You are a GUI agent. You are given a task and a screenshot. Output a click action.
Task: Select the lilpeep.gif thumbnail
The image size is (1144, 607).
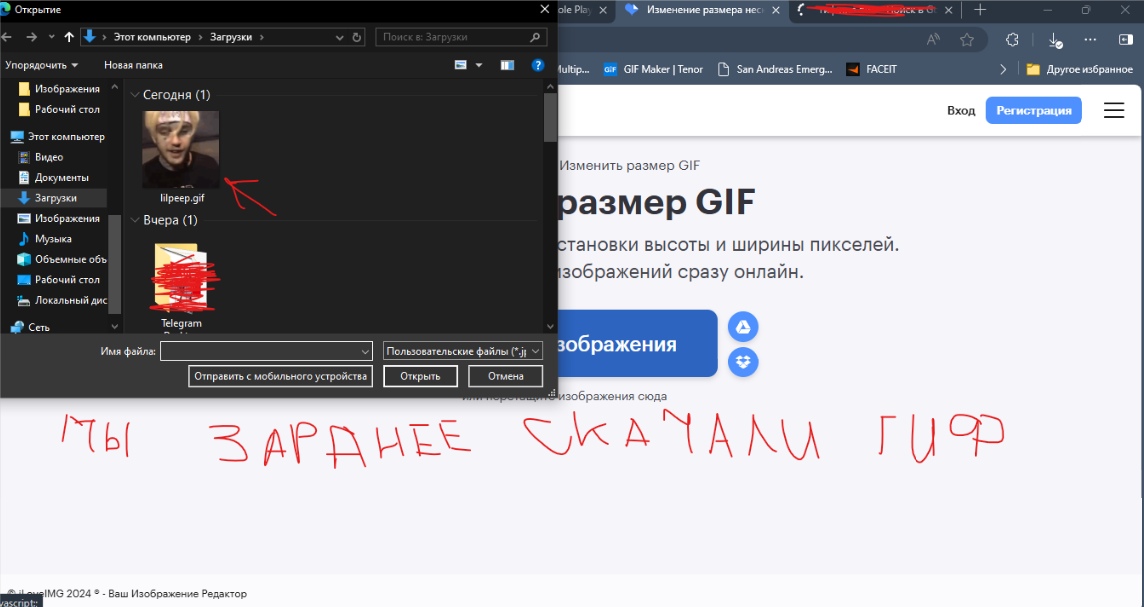[x=181, y=150]
